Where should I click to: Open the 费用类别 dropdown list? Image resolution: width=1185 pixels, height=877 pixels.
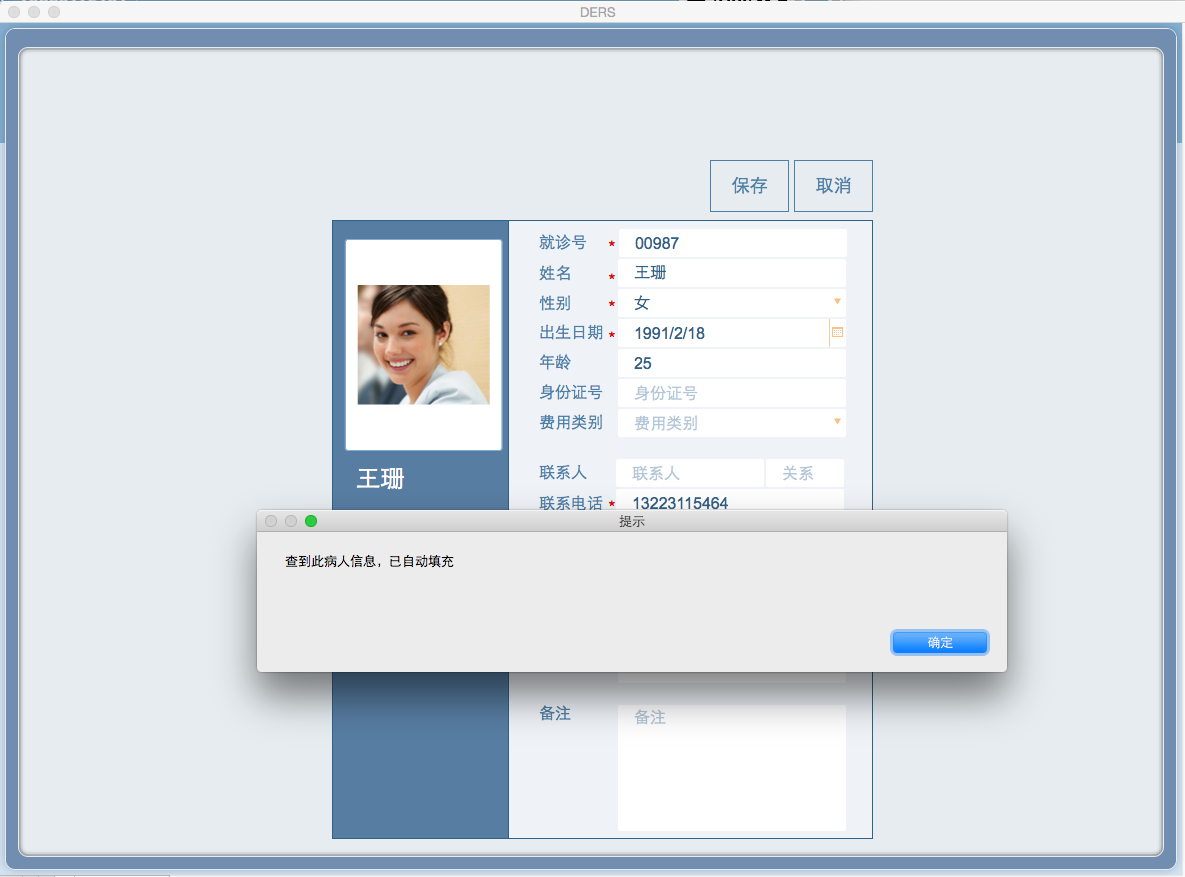[x=837, y=422]
